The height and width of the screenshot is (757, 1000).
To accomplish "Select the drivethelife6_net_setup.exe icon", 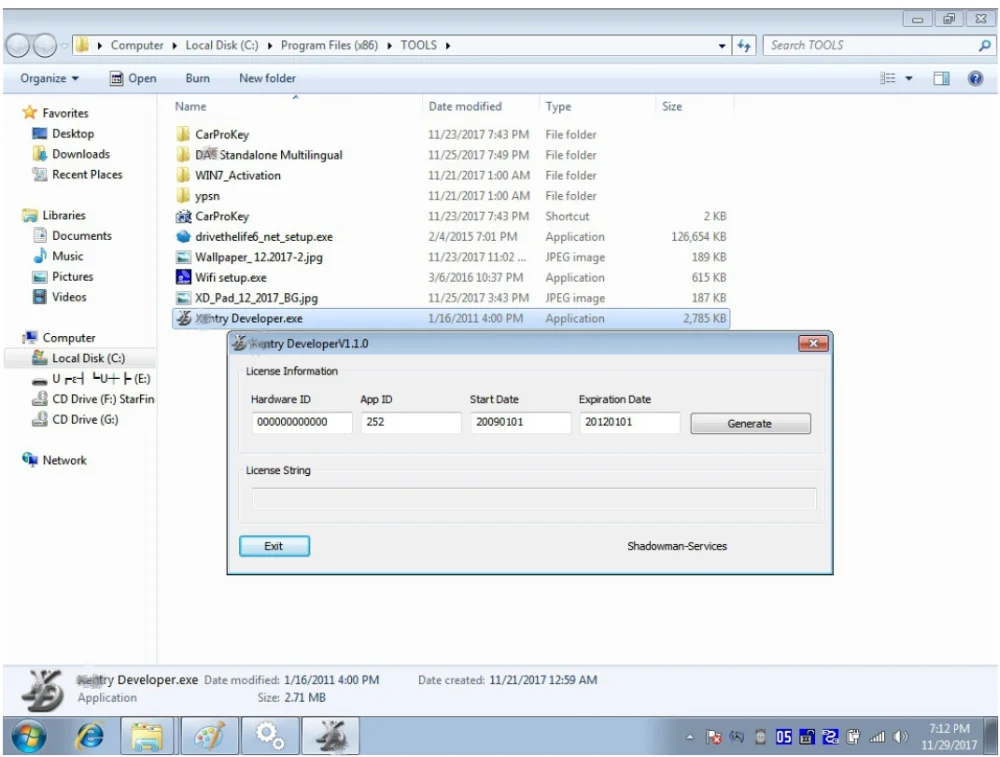I will (183, 237).
